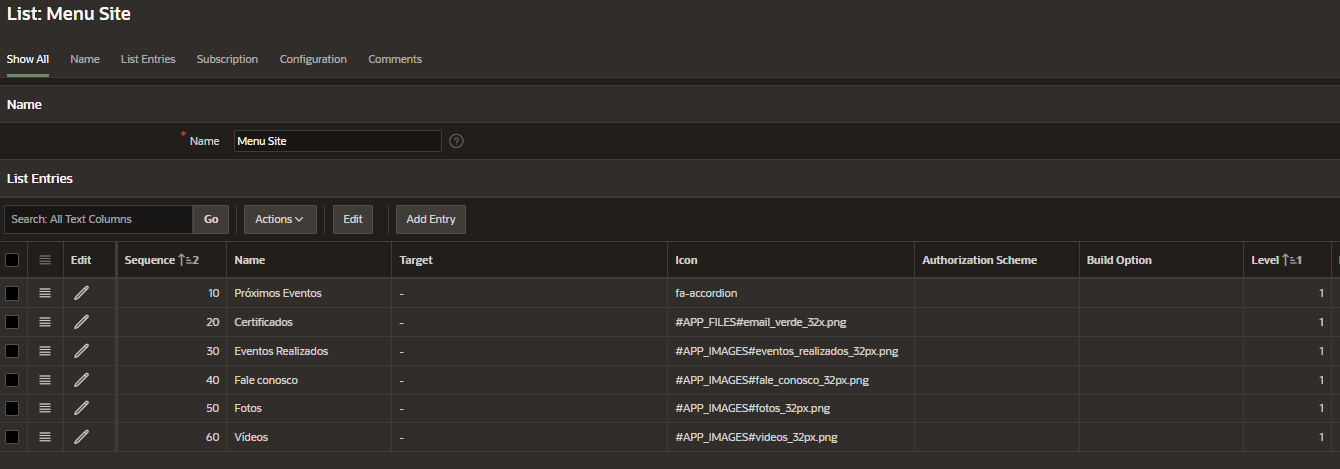
Task: Click pencil icon on Fale conosco row
Action: click(81, 380)
